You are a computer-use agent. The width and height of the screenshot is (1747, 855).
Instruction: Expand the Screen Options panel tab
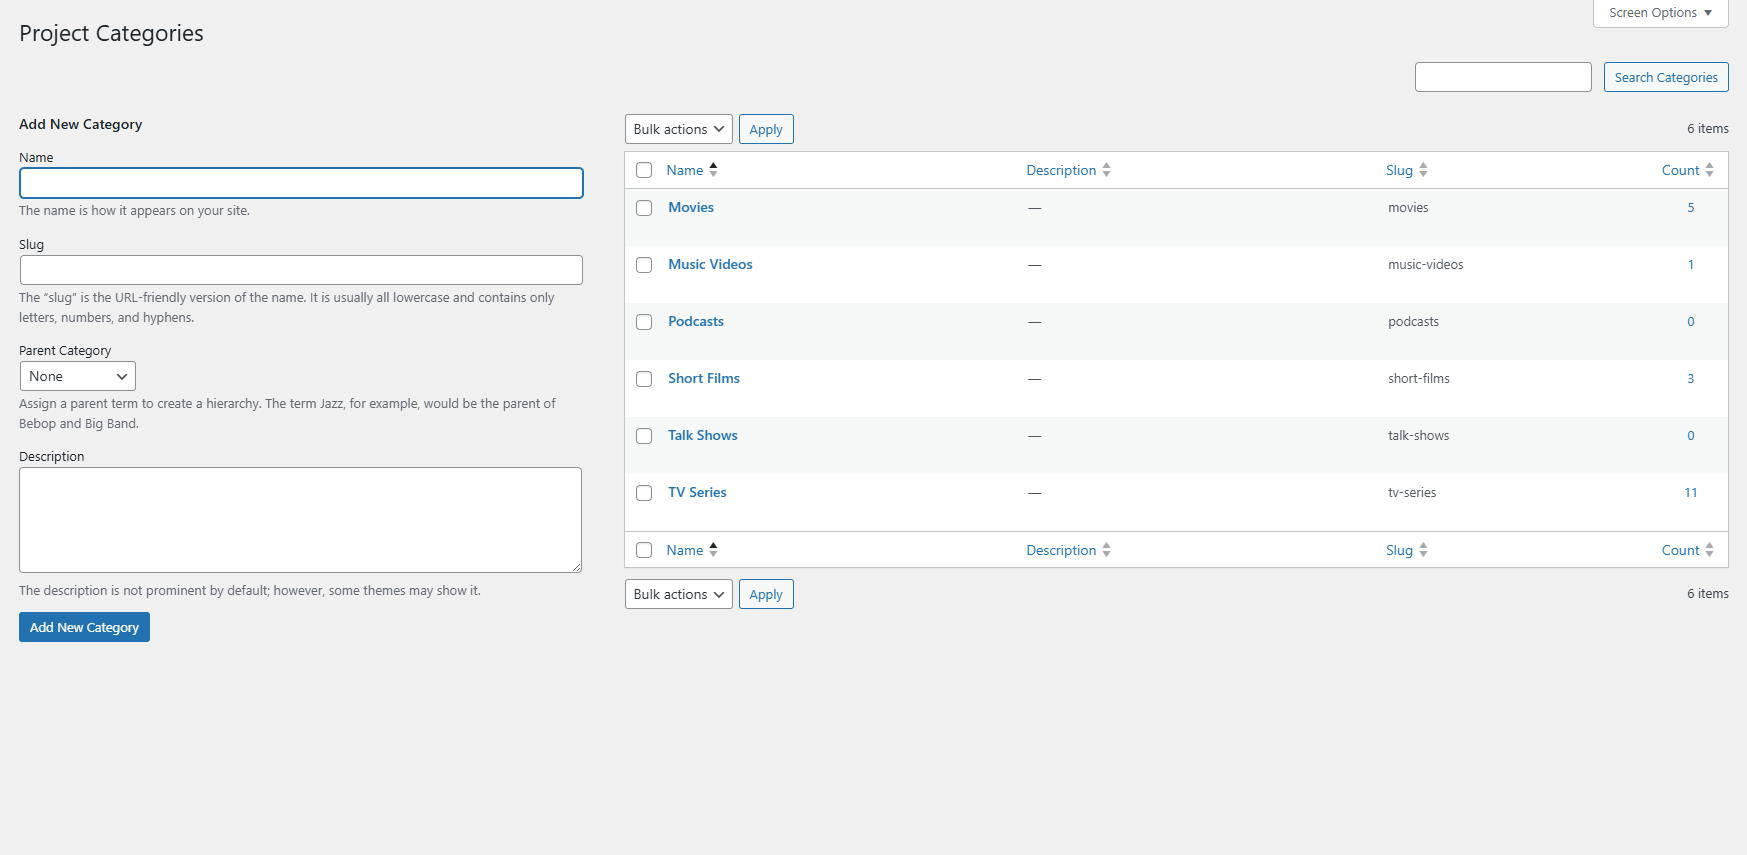pos(1660,13)
